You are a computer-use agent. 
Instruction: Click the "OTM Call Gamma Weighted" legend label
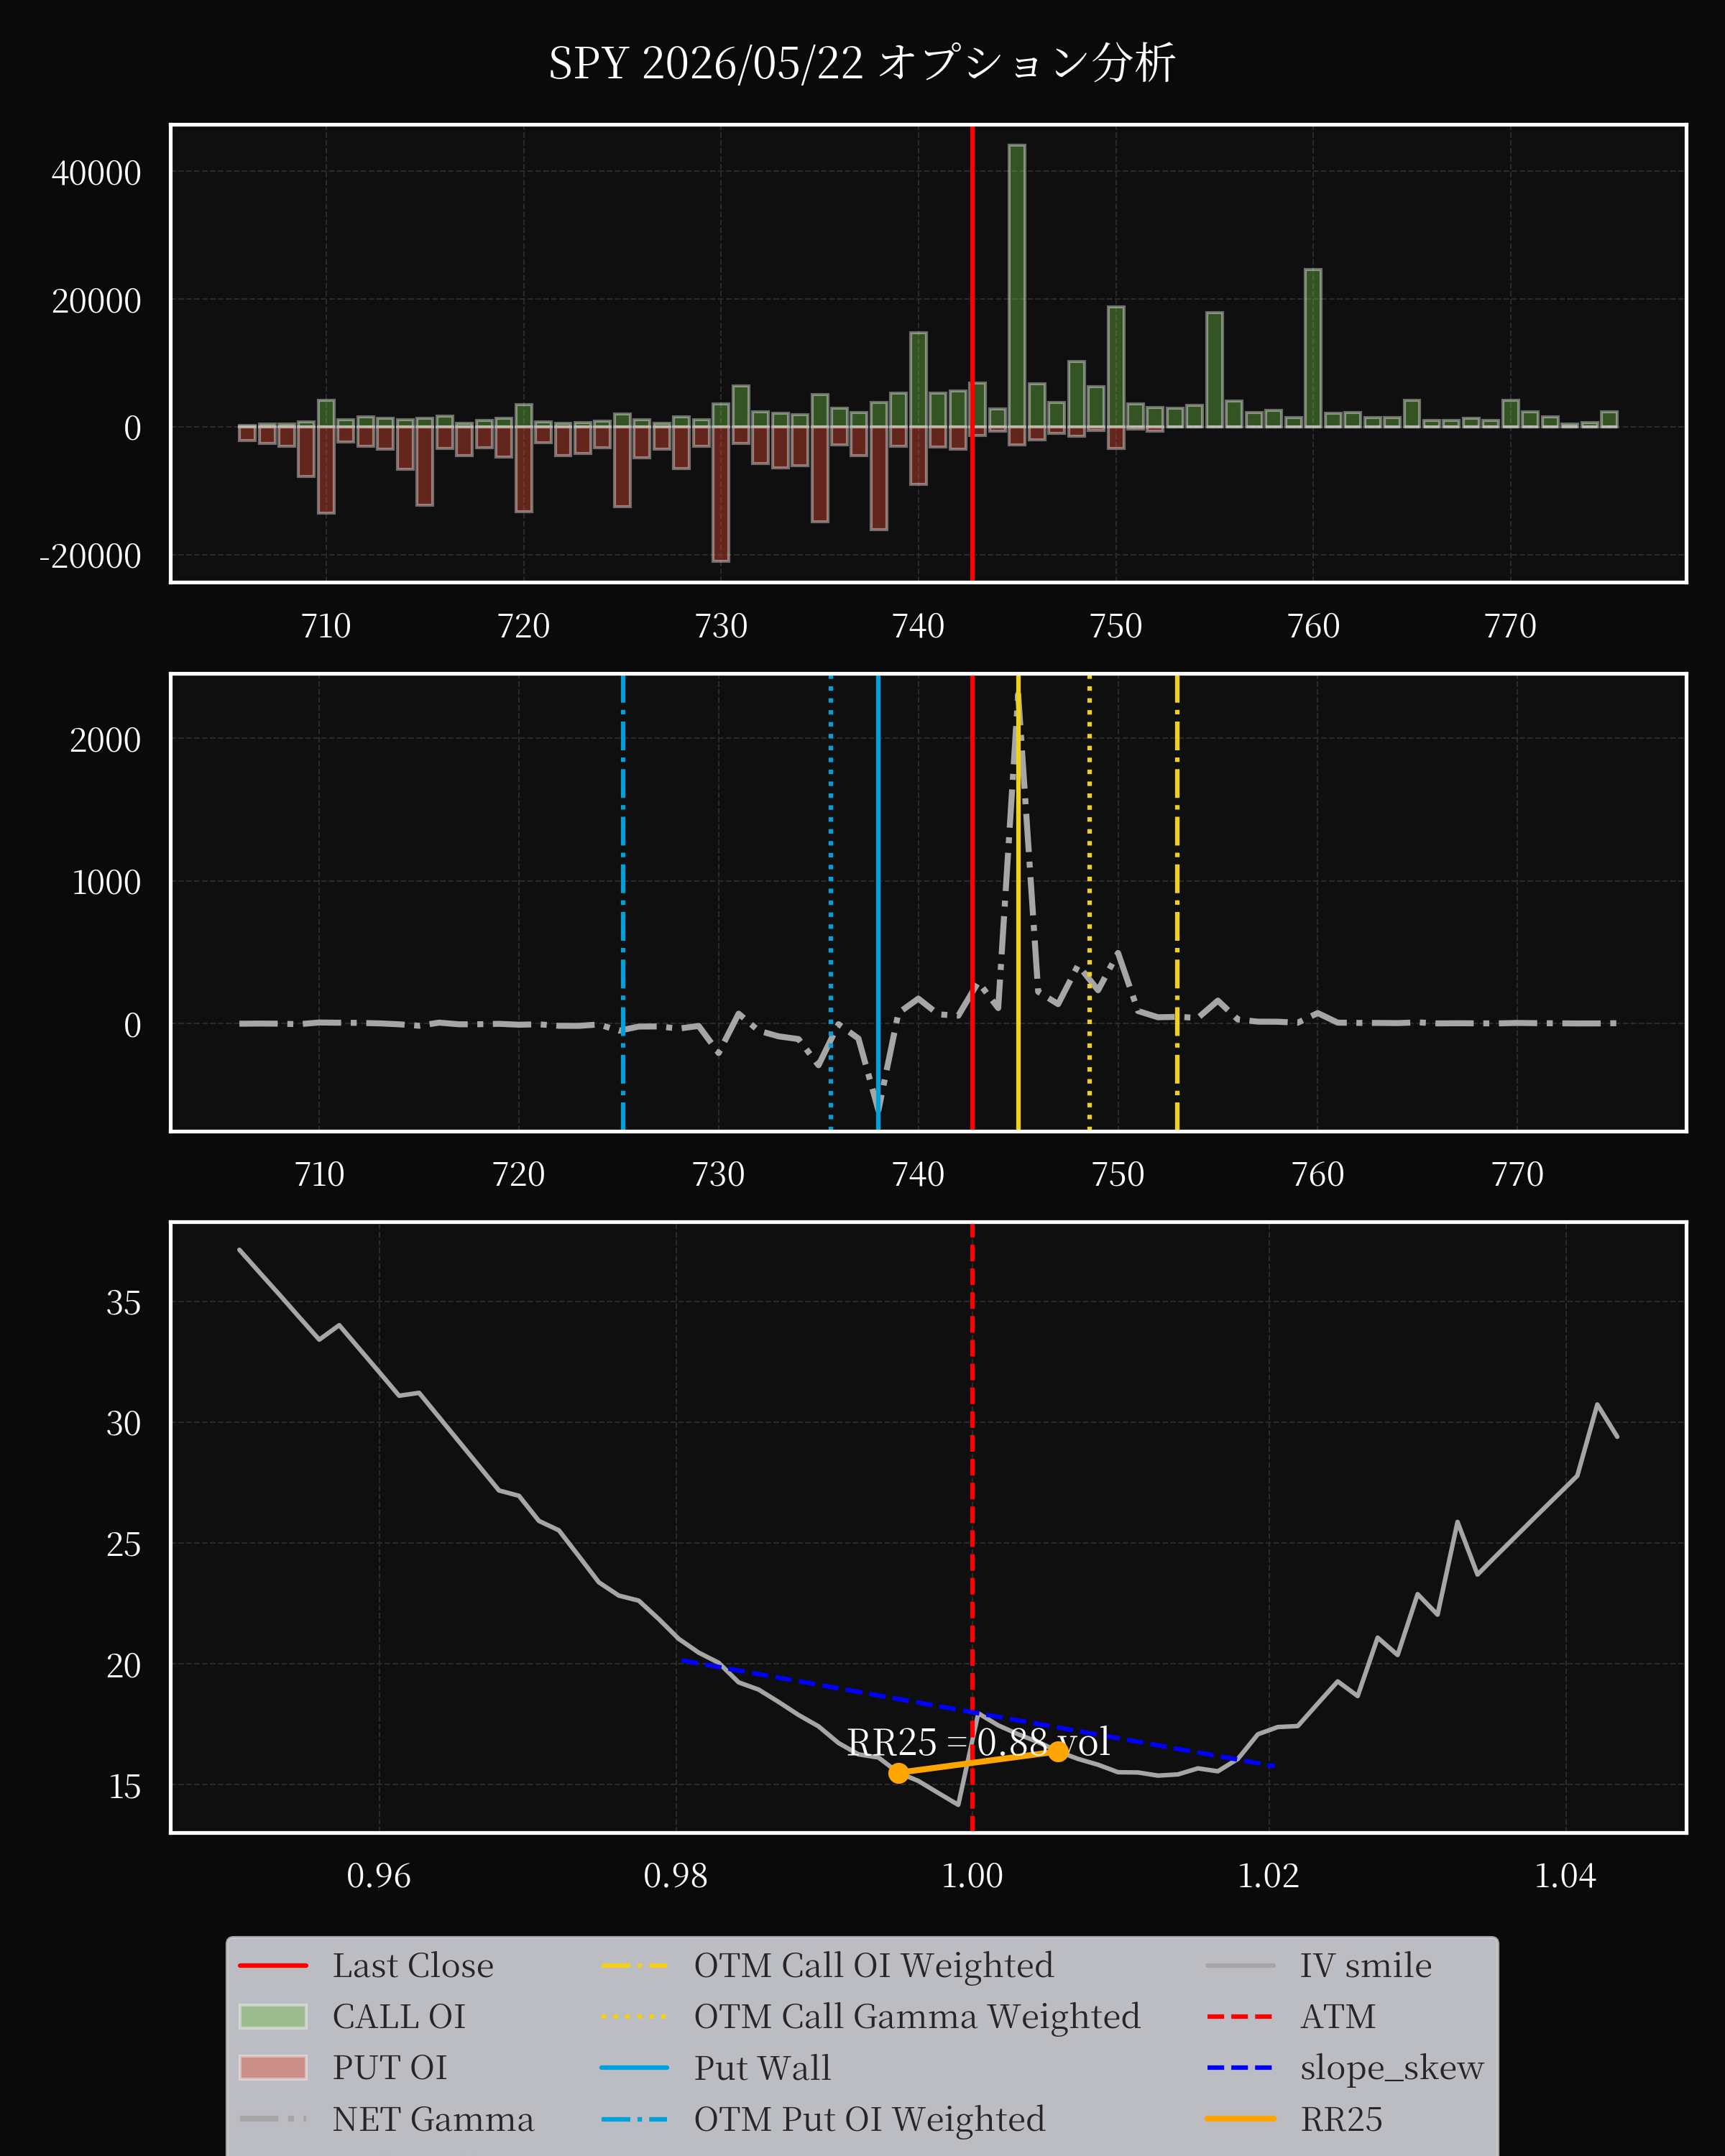tap(917, 2016)
